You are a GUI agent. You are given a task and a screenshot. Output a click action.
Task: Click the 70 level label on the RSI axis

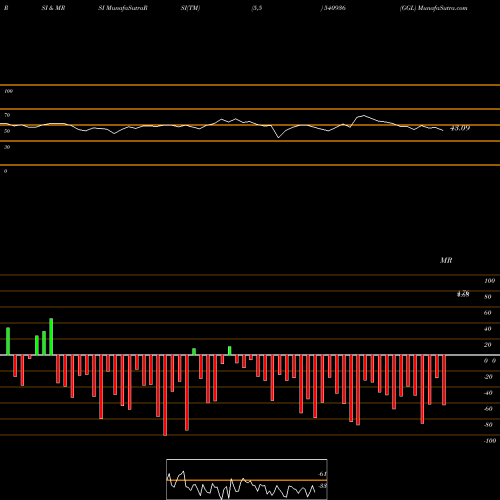pyautogui.click(x=7, y=115)
